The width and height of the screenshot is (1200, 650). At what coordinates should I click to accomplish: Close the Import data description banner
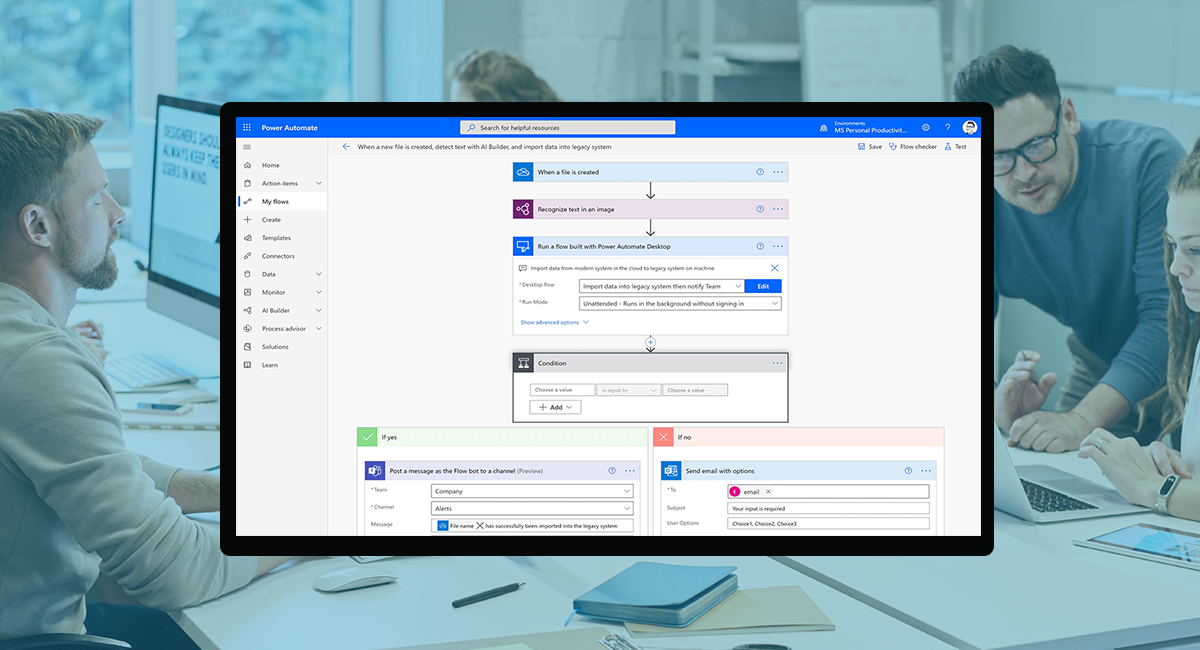pyautogui.click(x=774, y=268)
